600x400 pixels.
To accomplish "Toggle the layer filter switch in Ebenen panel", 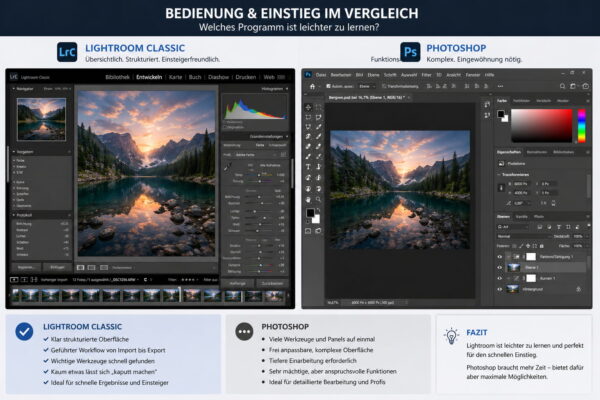I will (588, 226).
